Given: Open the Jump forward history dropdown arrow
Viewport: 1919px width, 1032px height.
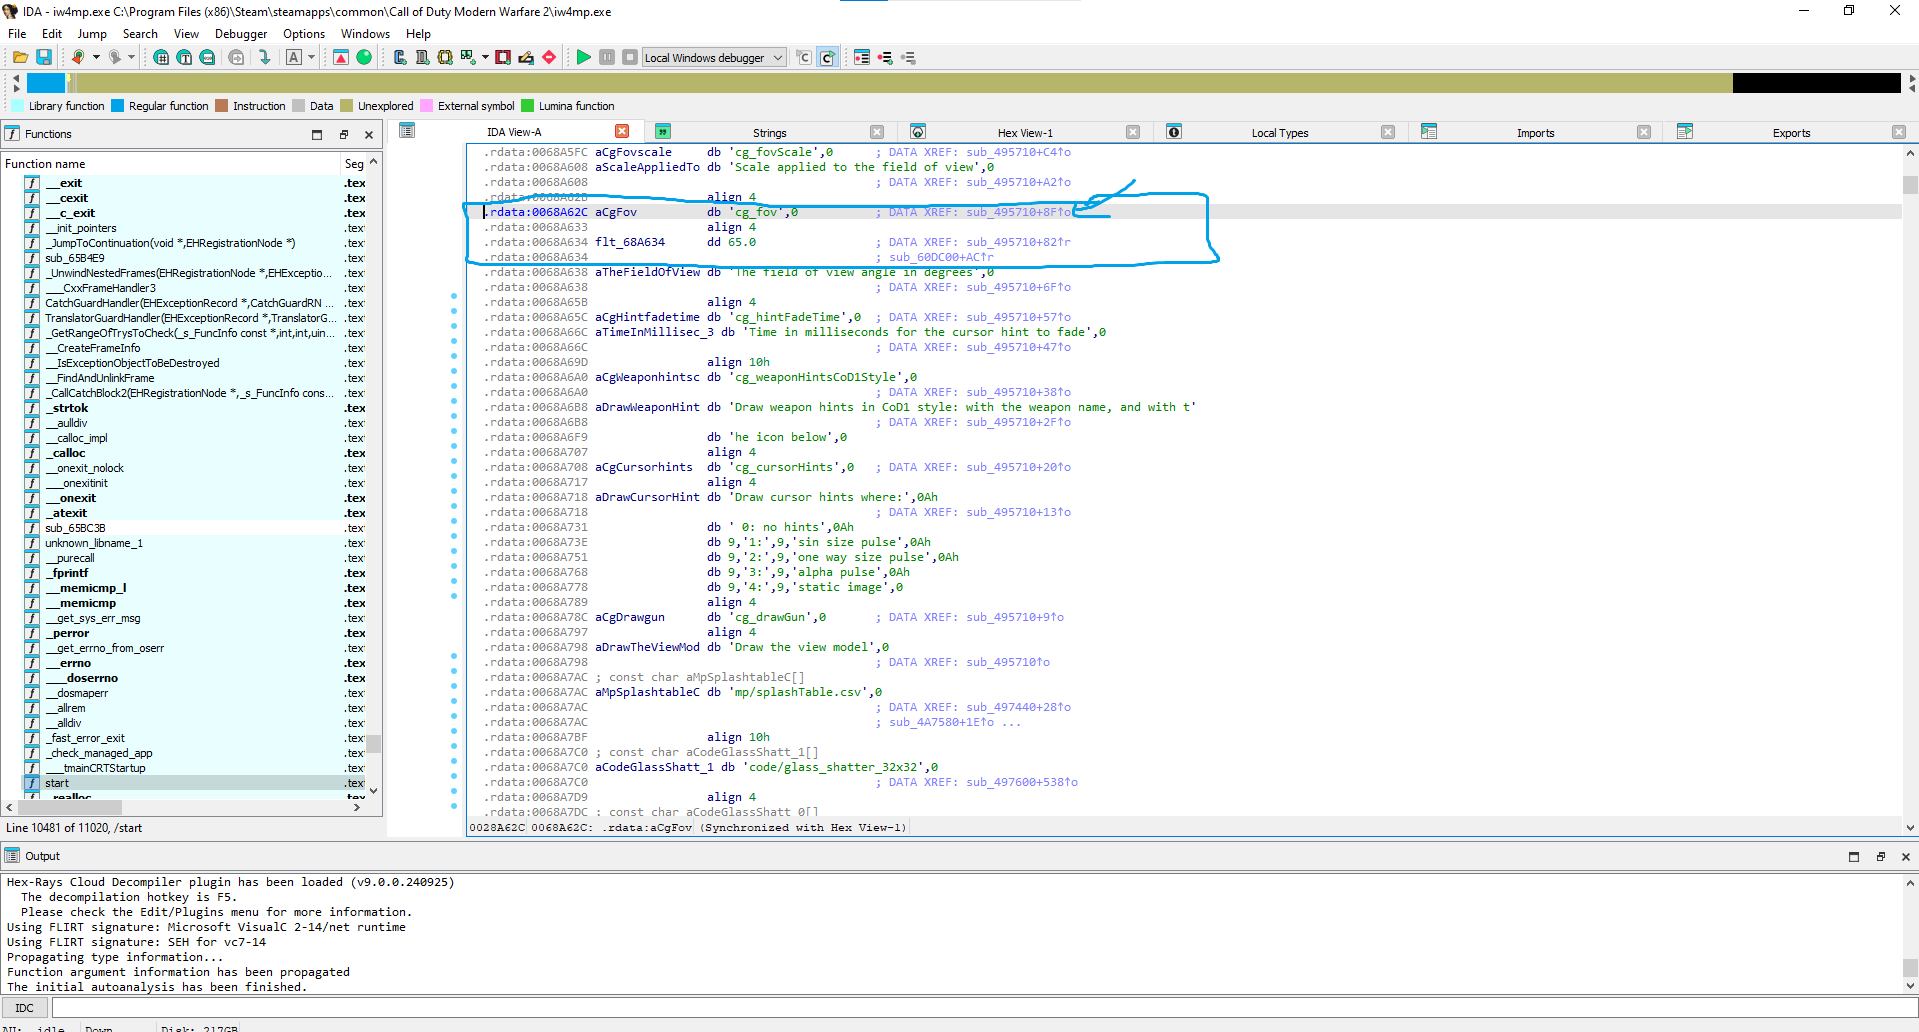Looking at the screenshot, I should point(131,57).
